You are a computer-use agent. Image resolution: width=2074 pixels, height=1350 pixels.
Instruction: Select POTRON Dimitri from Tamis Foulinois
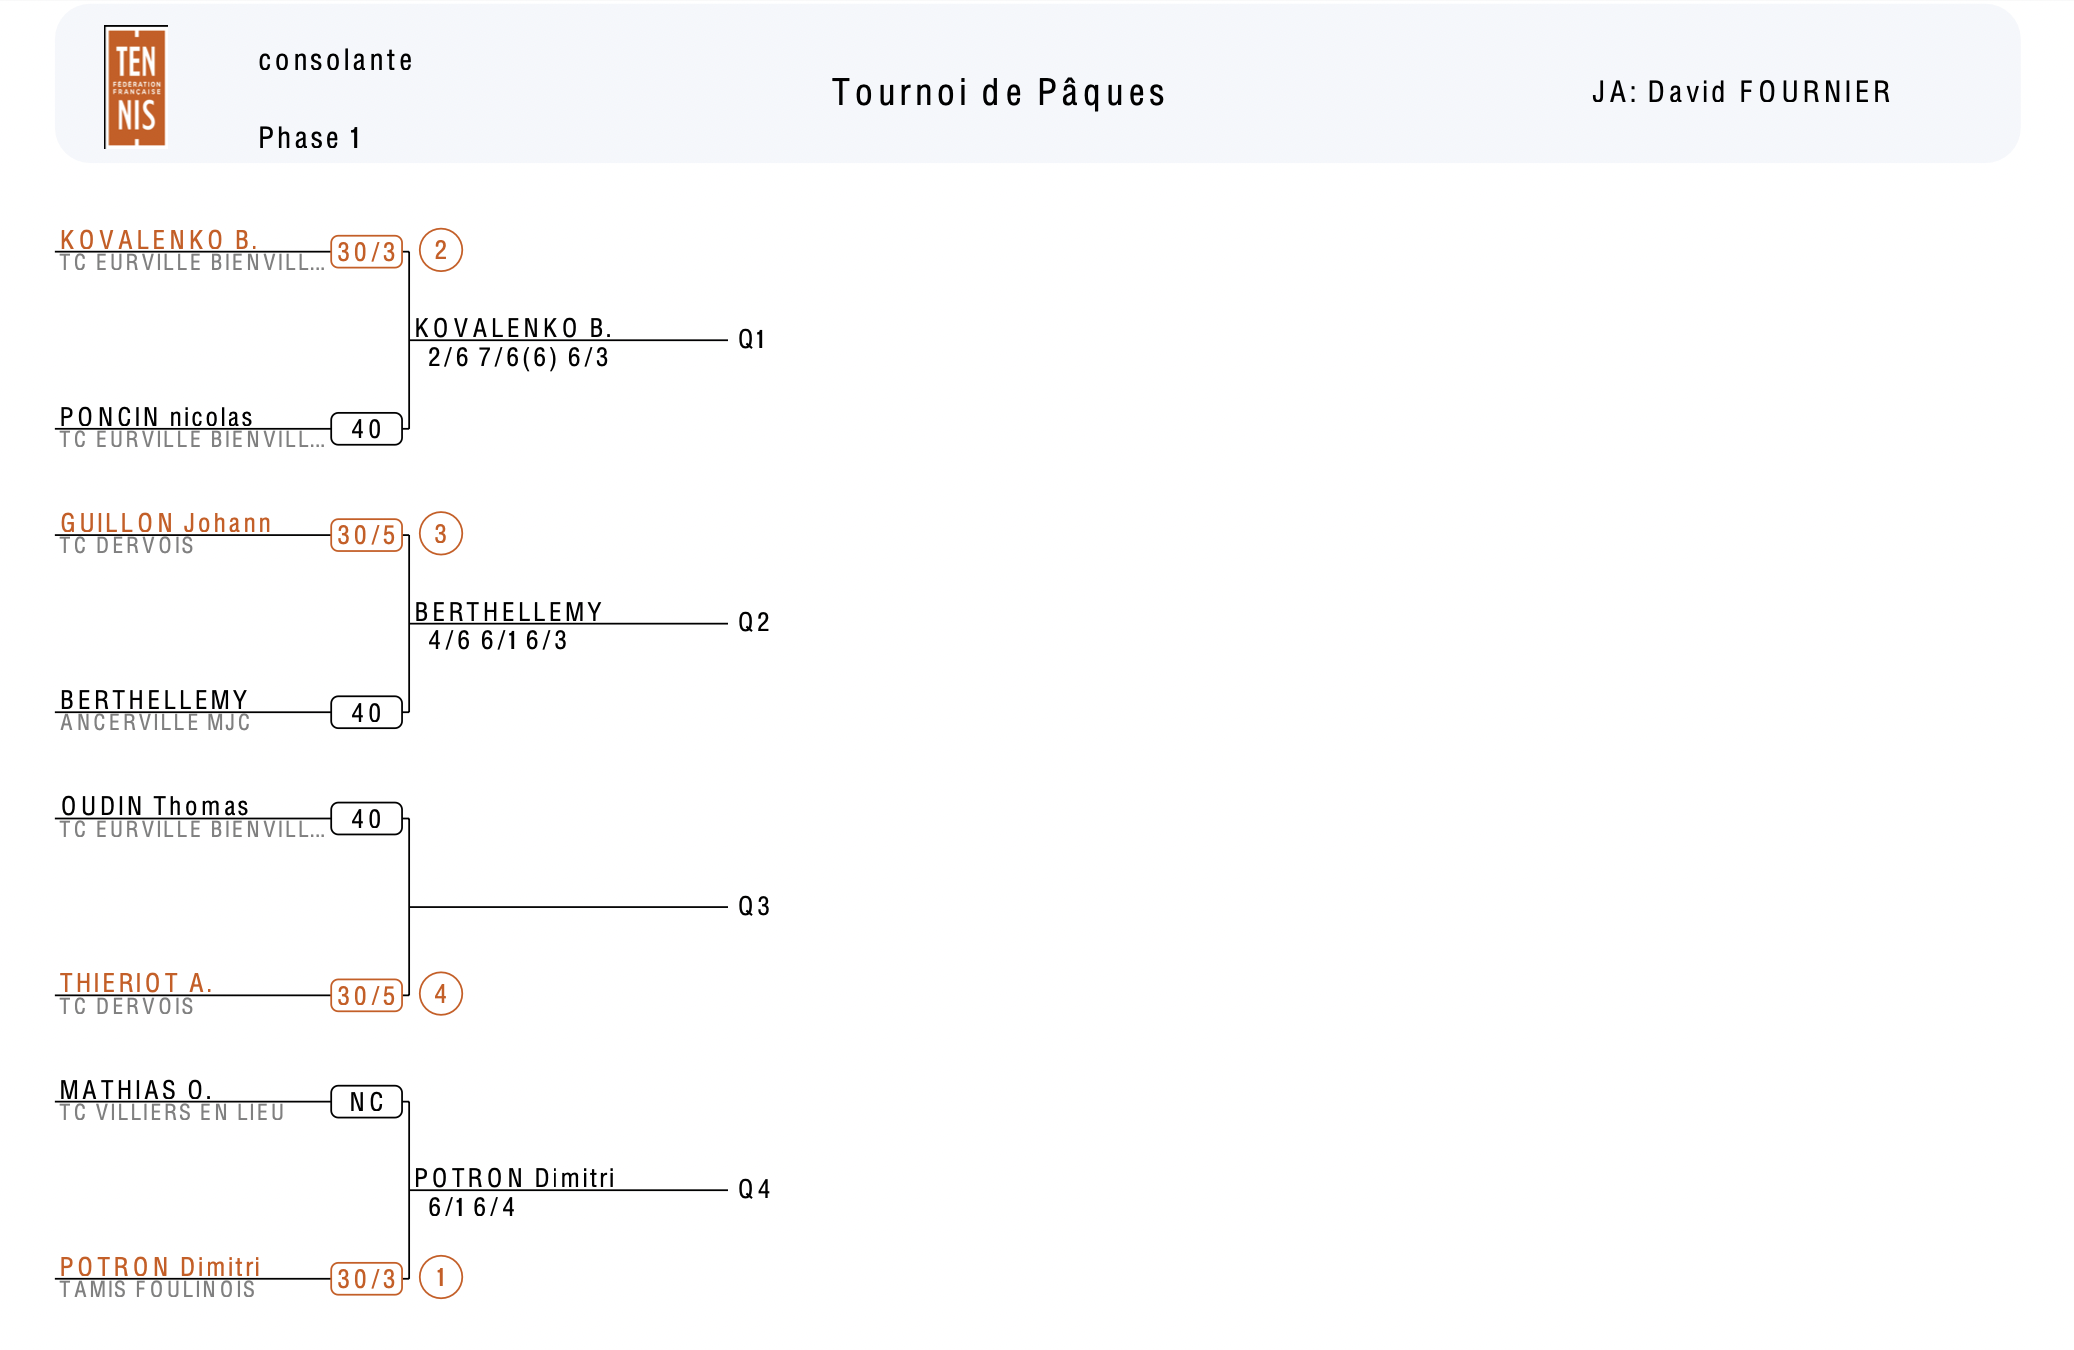160,1267
